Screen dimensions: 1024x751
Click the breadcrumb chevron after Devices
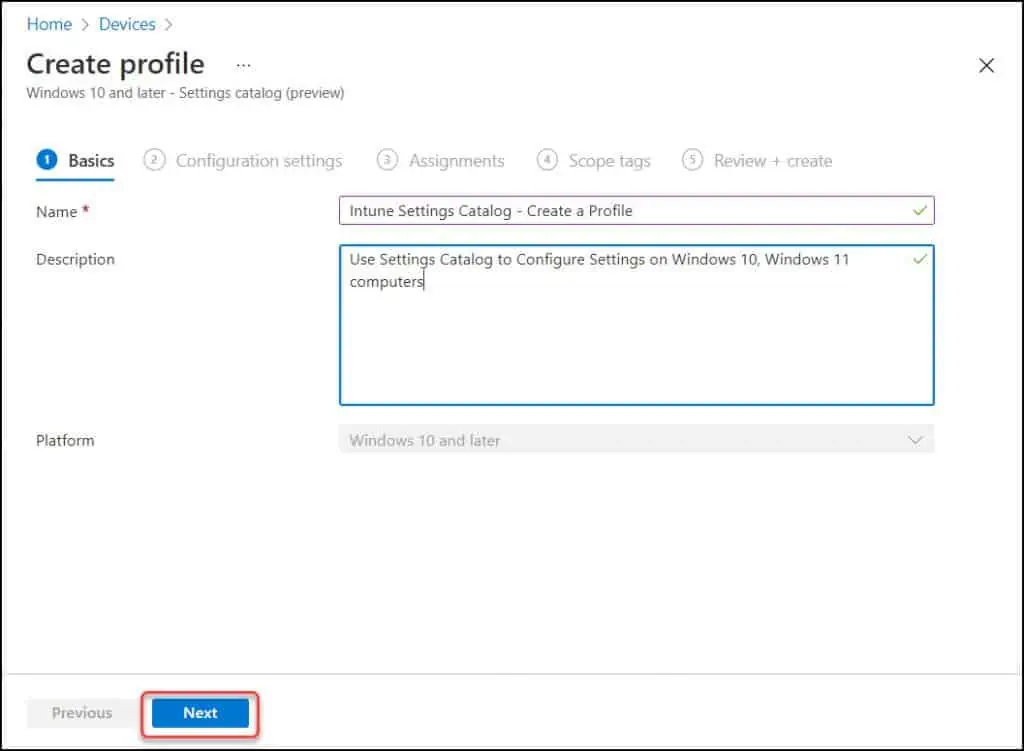point(168,25)
